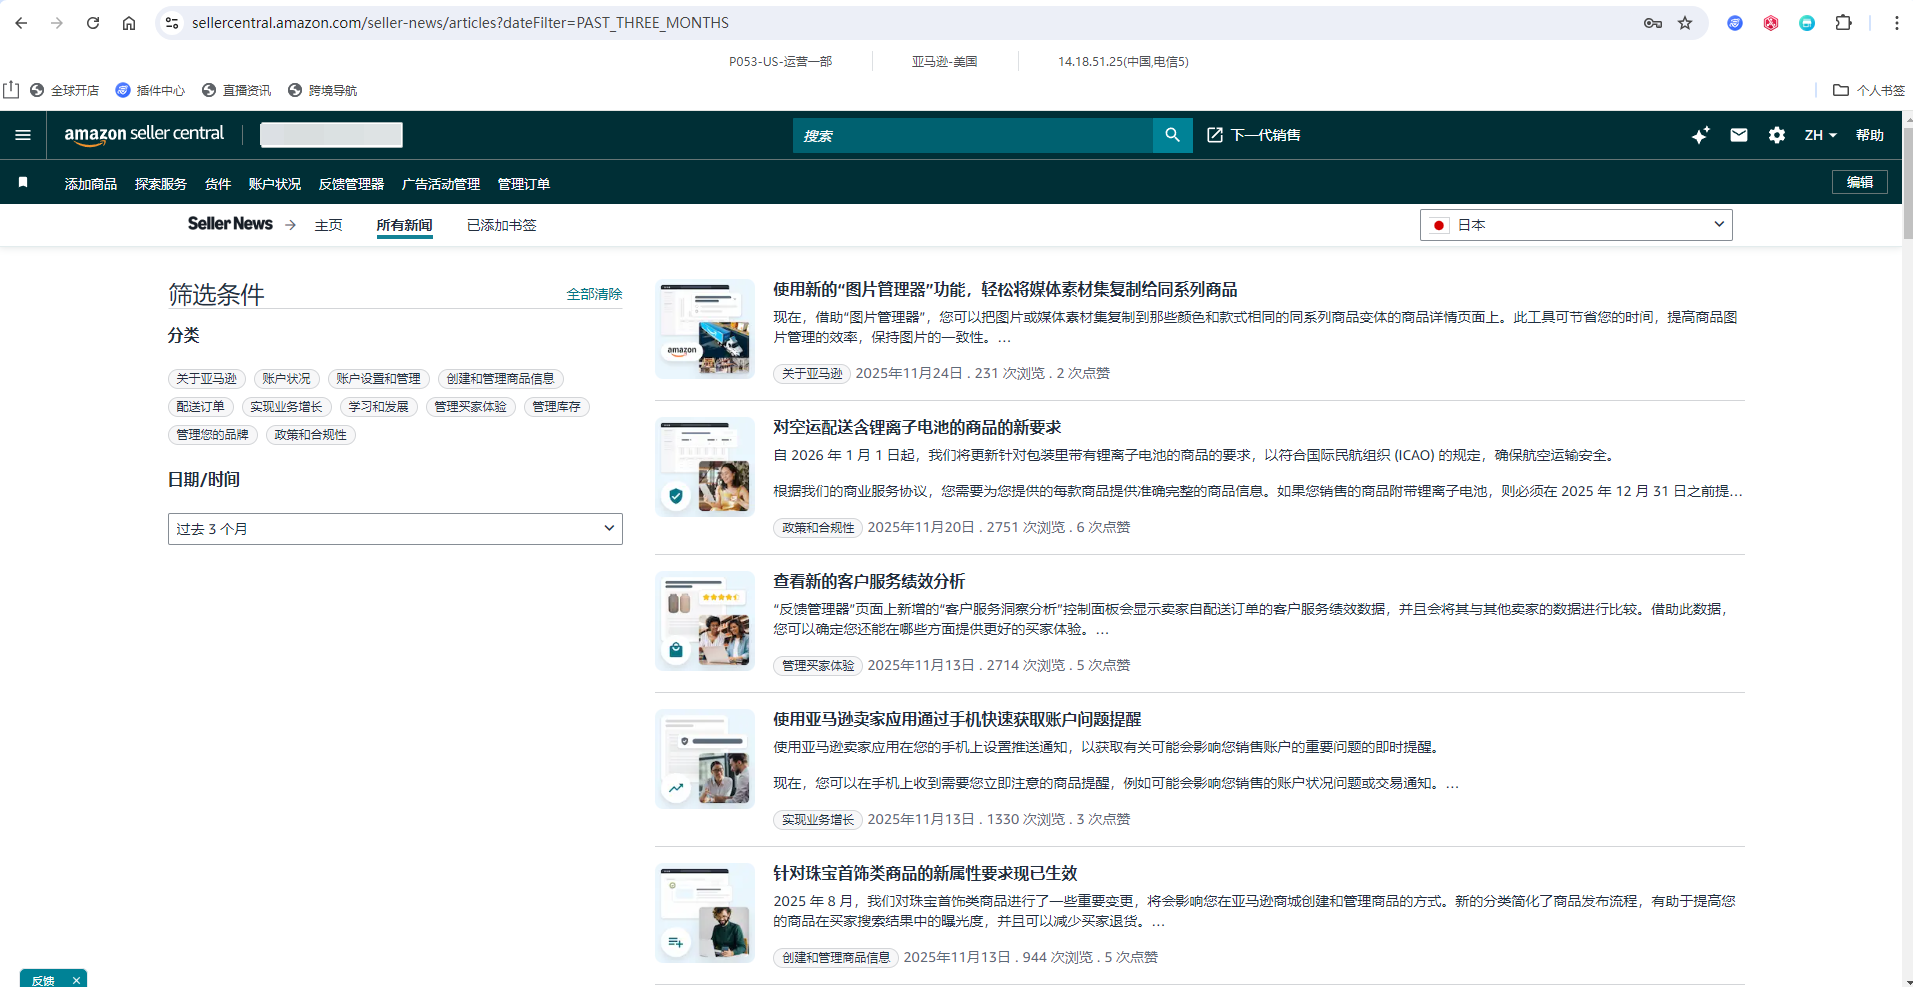This screenshot has width=1913, height=987.
Task: Open article about 图片管理器 feature
Action: [1004, 289]
